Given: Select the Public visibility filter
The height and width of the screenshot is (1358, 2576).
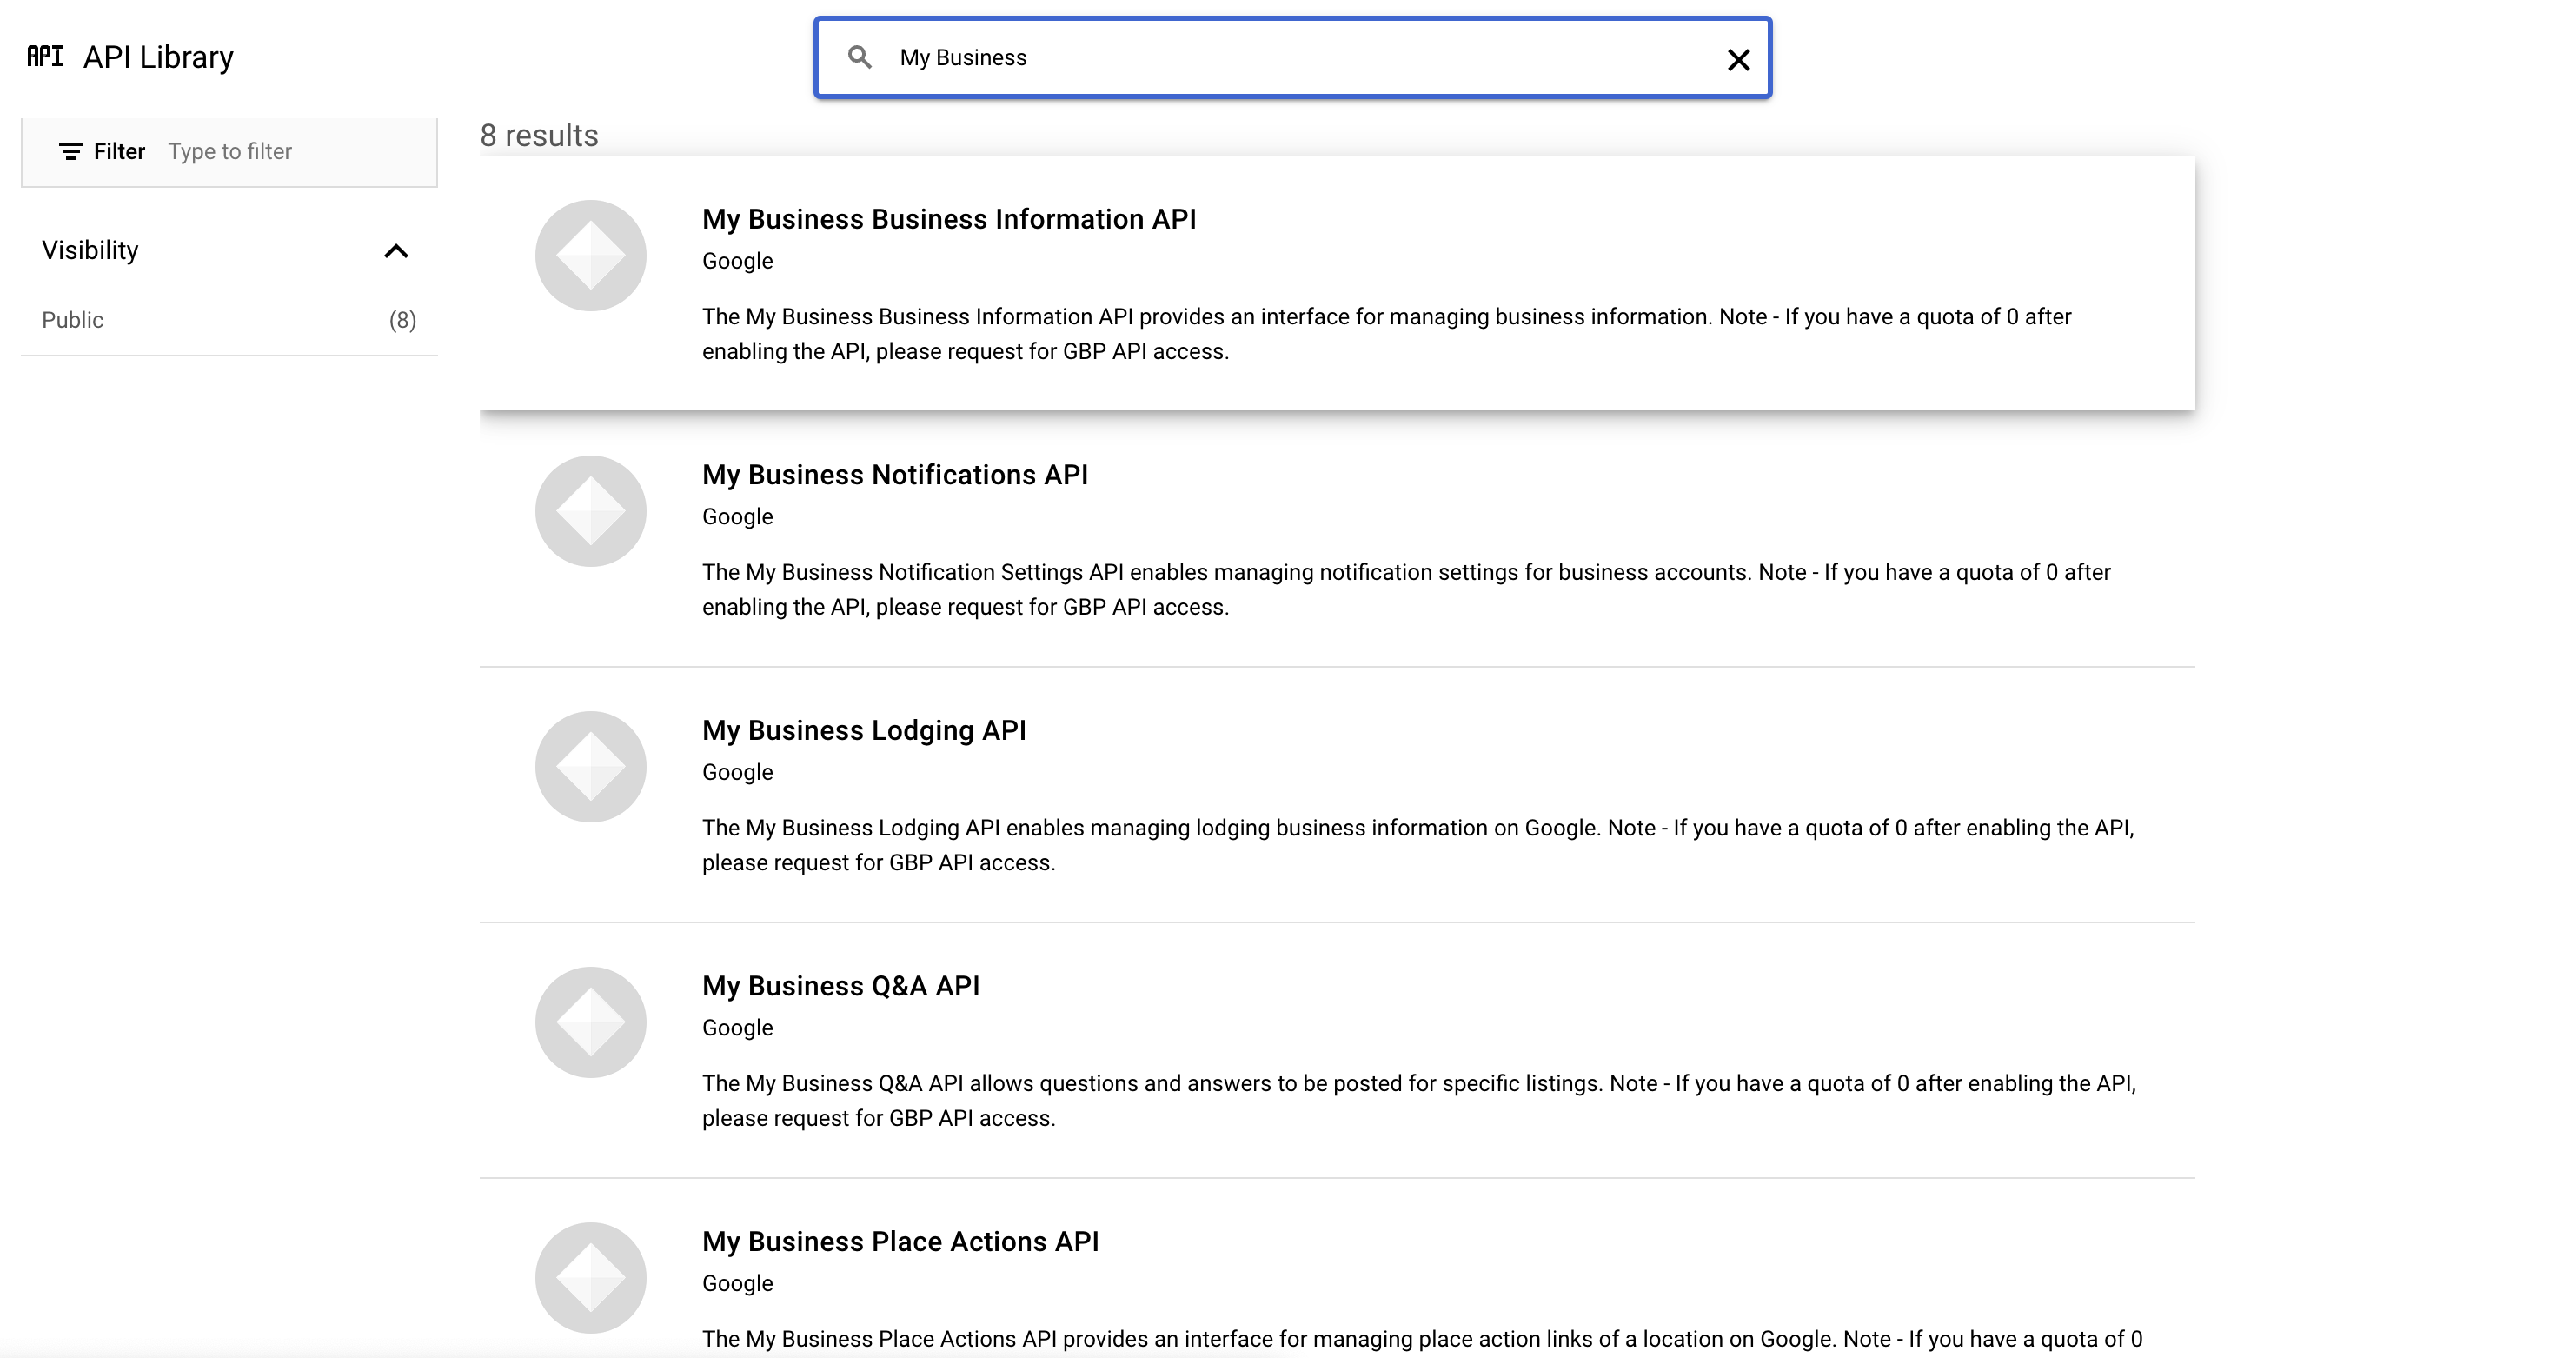Looking at the screenshot, I should click(x=229, y=320).
